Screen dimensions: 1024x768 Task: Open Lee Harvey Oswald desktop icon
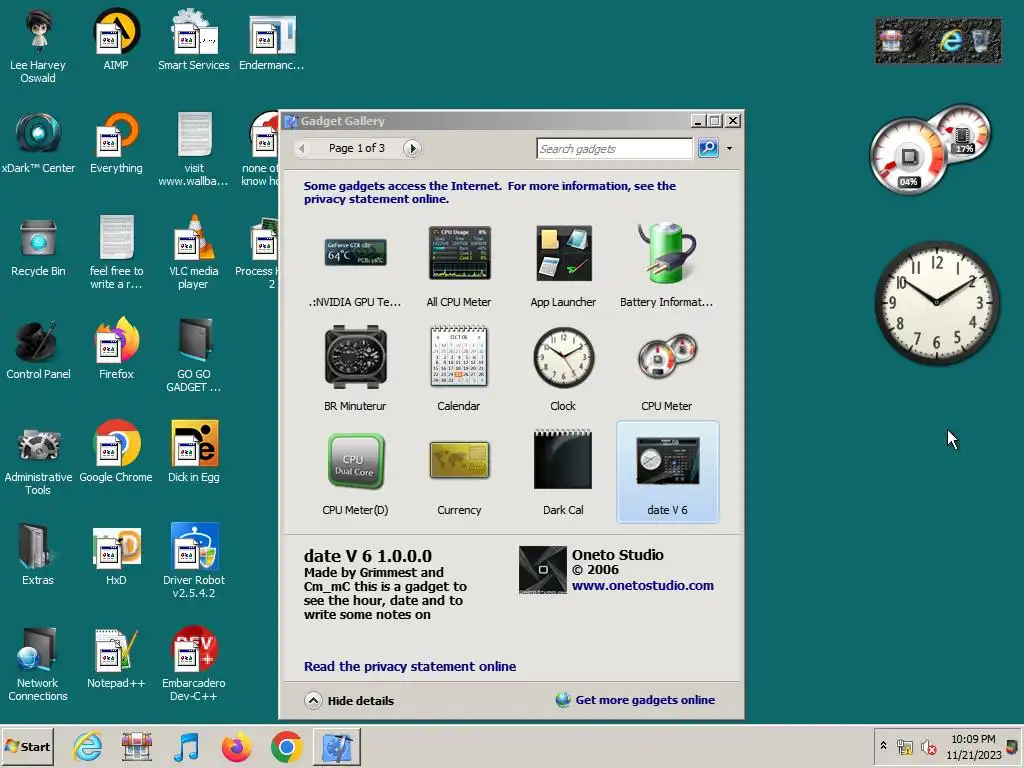coord(38,46)
